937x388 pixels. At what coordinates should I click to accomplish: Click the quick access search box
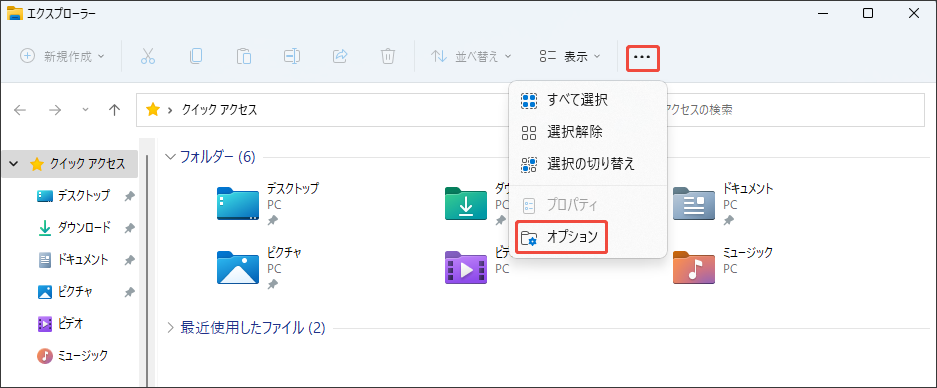(795, 109)
